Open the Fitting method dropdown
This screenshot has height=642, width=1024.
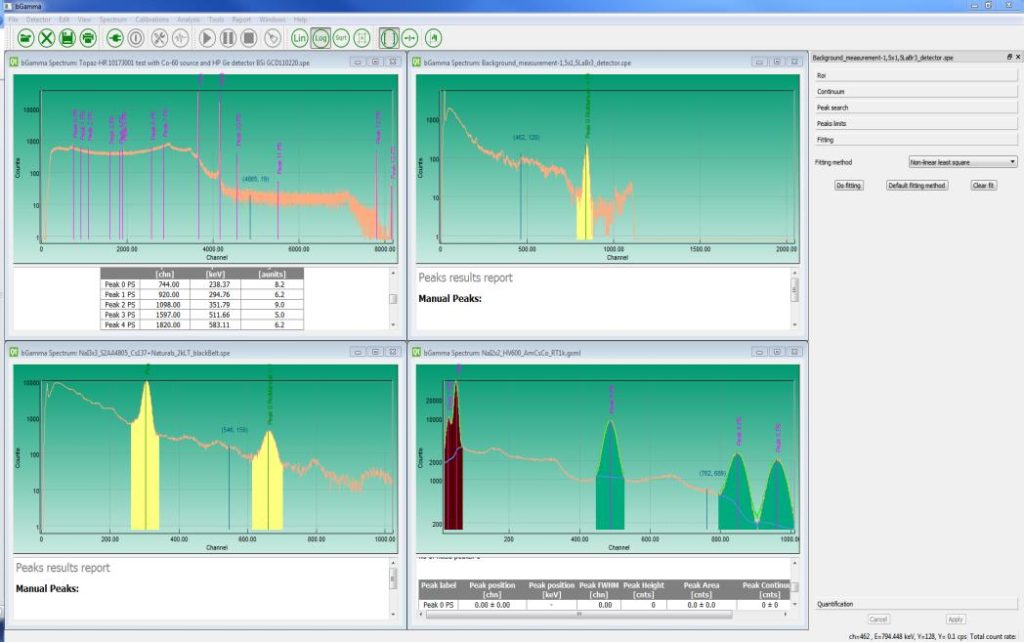click(962, 161)
